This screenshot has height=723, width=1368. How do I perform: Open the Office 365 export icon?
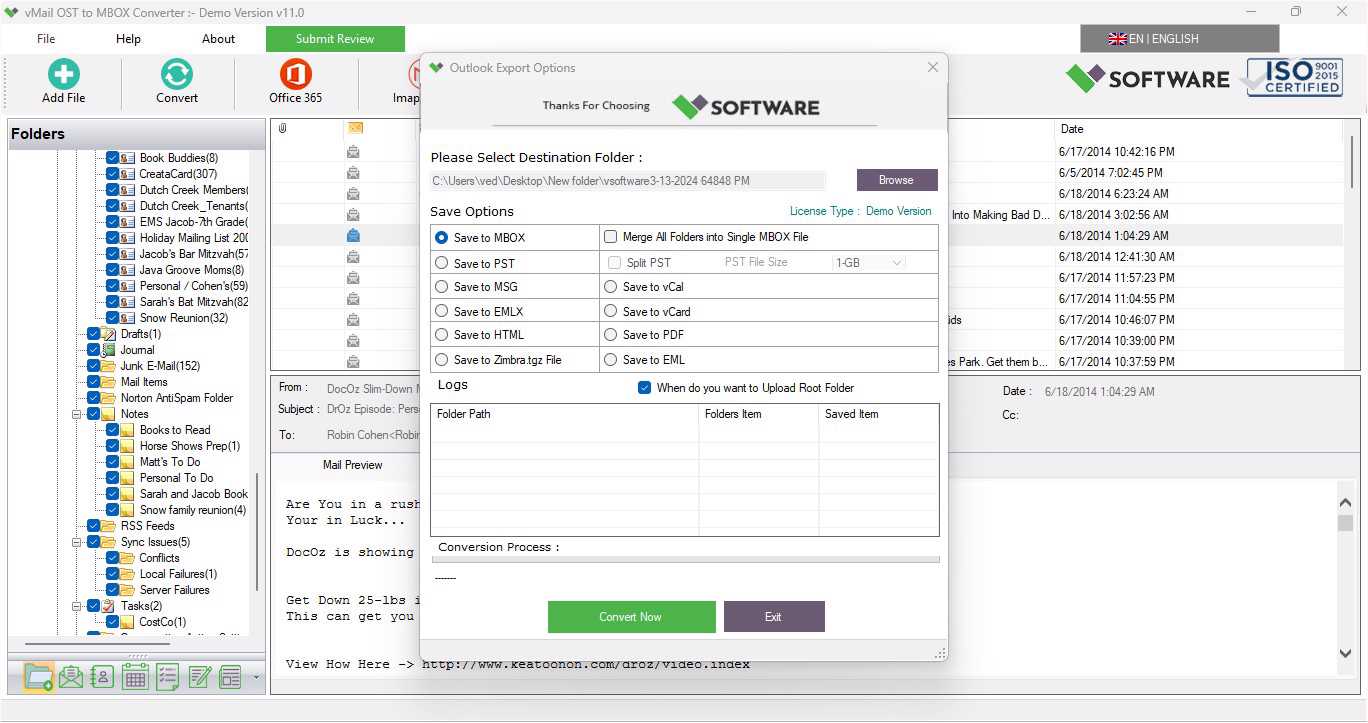coord(295,75)
